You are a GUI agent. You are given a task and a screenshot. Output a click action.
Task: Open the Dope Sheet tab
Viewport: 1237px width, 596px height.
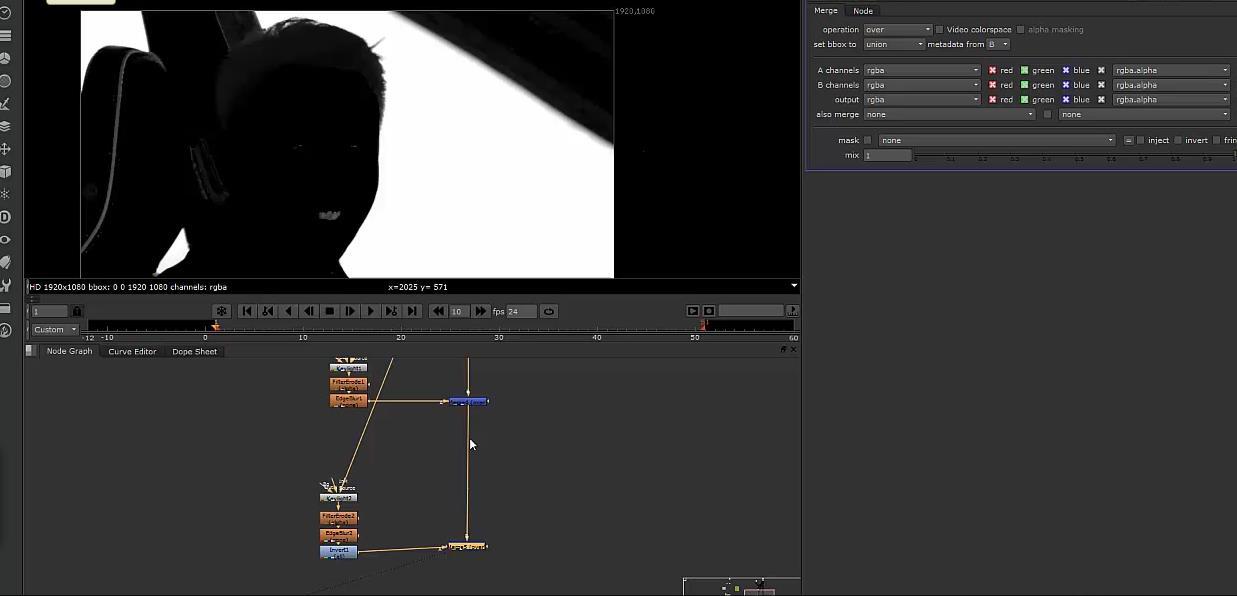194,351
